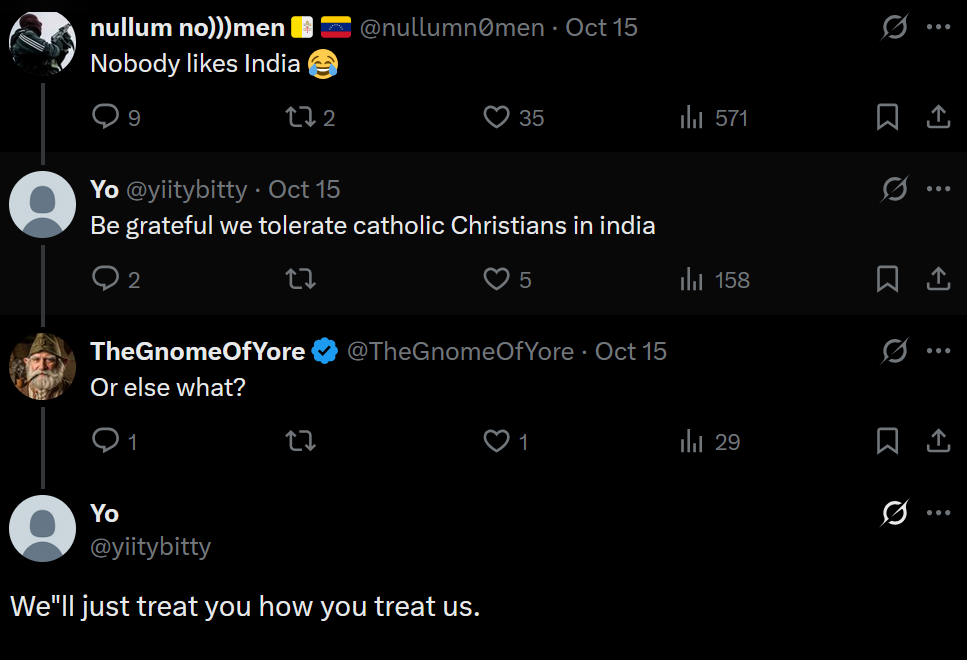Like the post with 5 likes

coord(497,280)
